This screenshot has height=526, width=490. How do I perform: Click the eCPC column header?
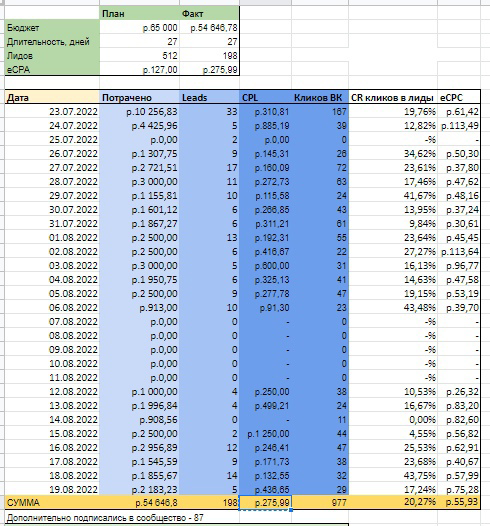459,98
